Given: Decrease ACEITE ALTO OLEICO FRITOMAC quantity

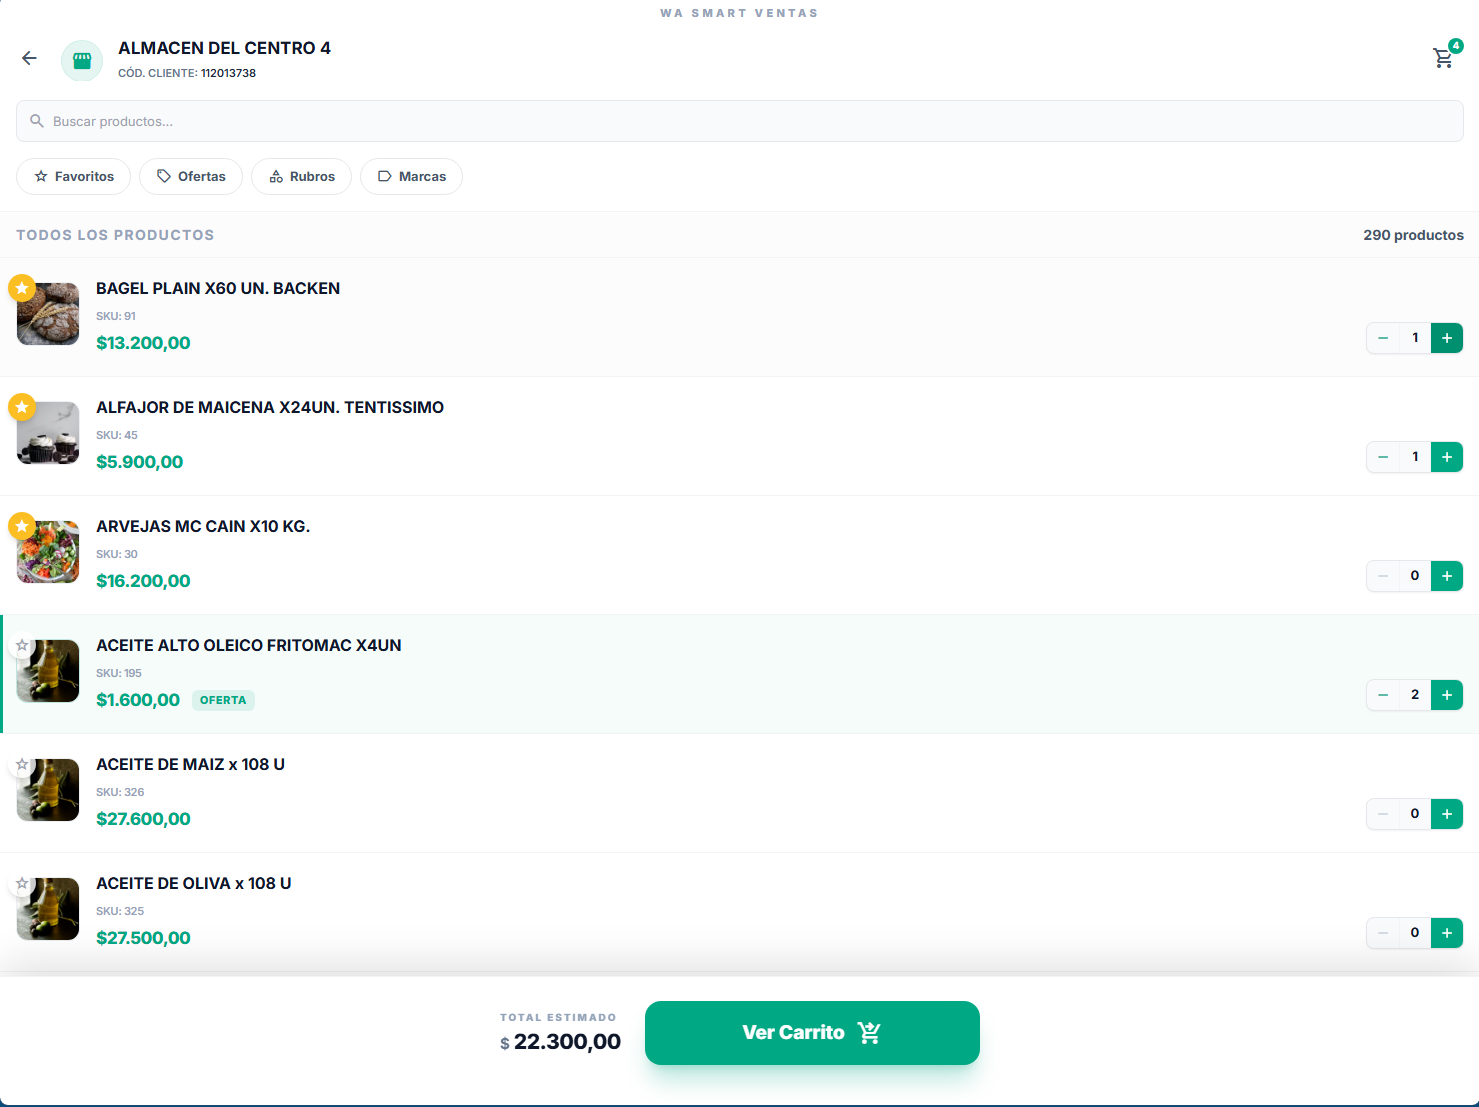Looking at the screenshot, I should [x=1383, y=695].
